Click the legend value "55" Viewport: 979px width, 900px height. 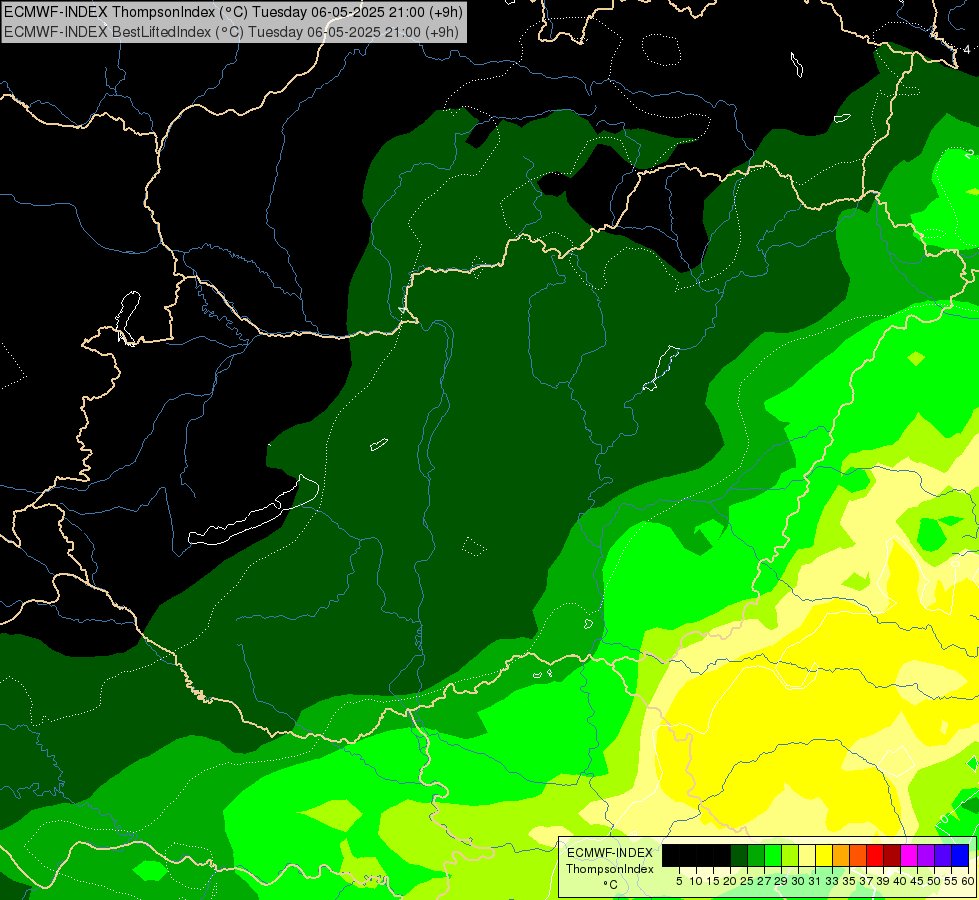[x=952, y=881]
